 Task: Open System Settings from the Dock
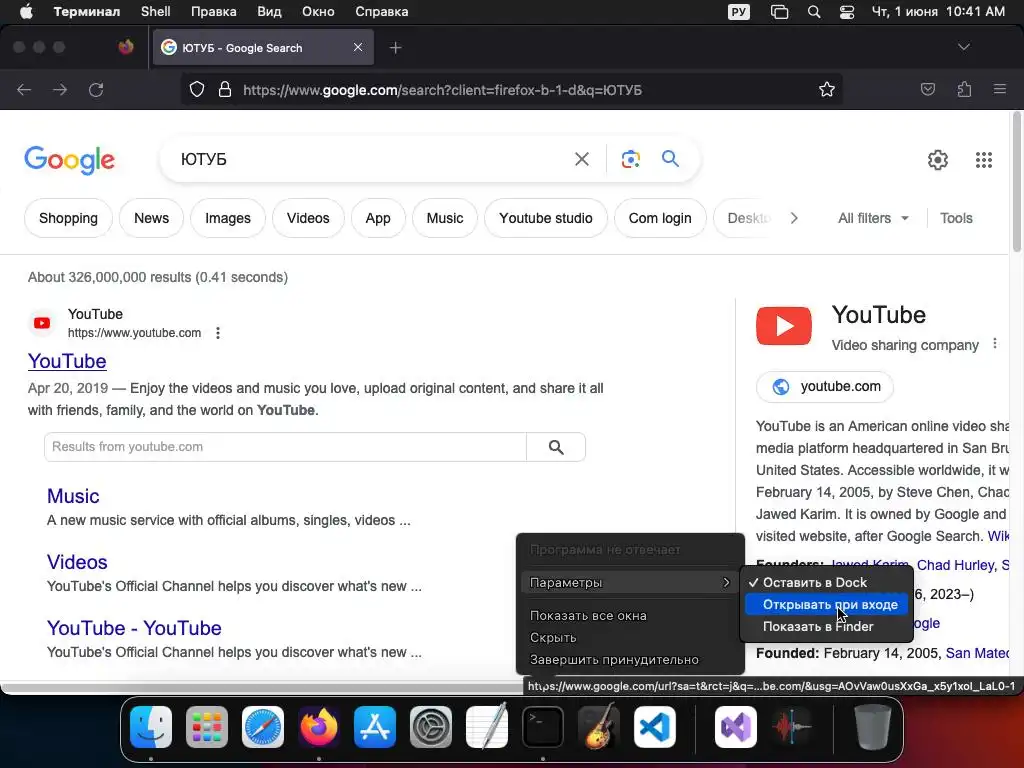pos(430,727)
